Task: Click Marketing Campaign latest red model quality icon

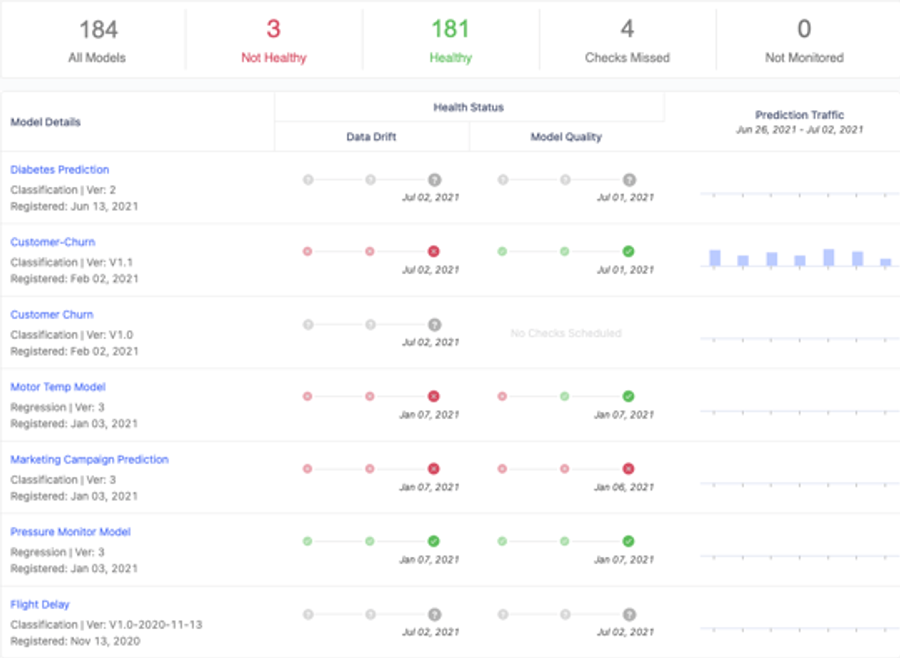Action: point(629,469)
